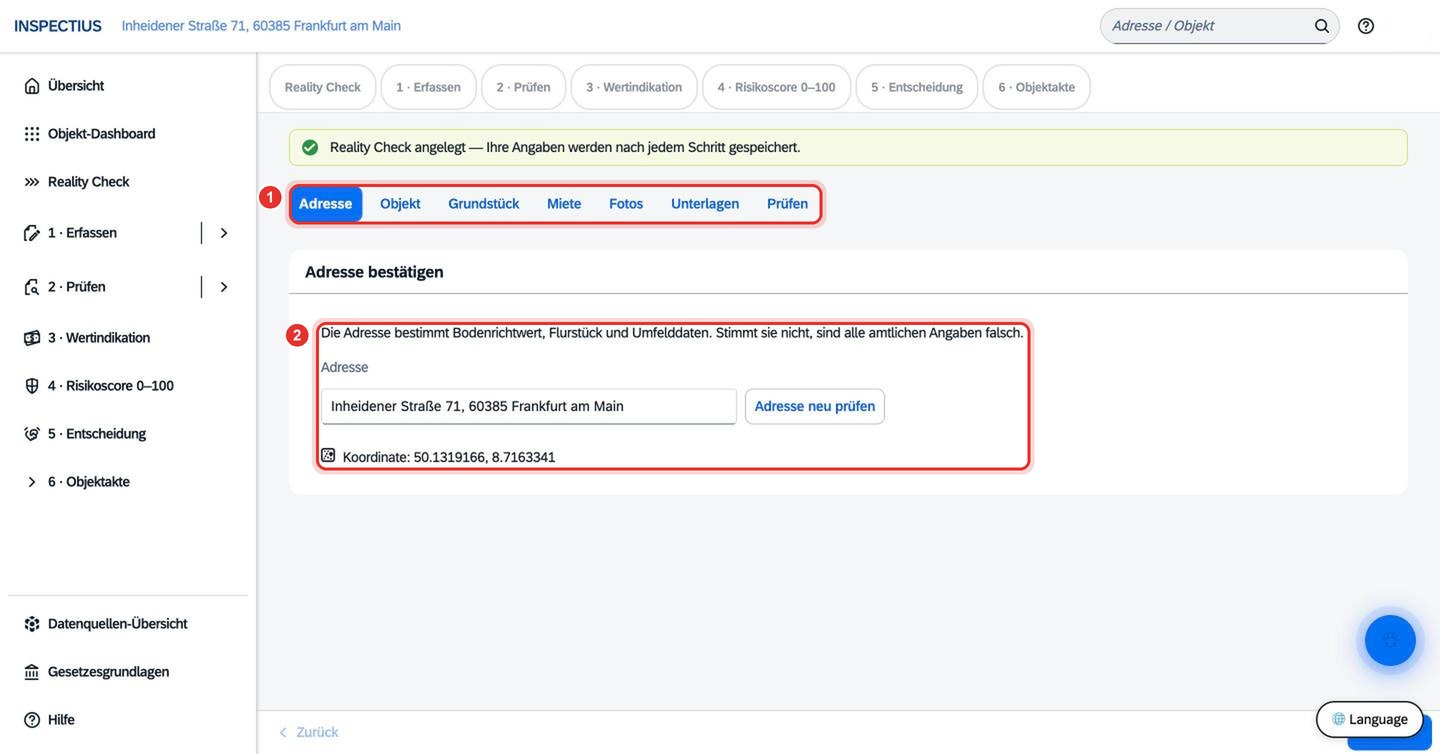The width and height of the screenshot is (1440, 754).
Task: Open the Language selector
Action: 1369,719
